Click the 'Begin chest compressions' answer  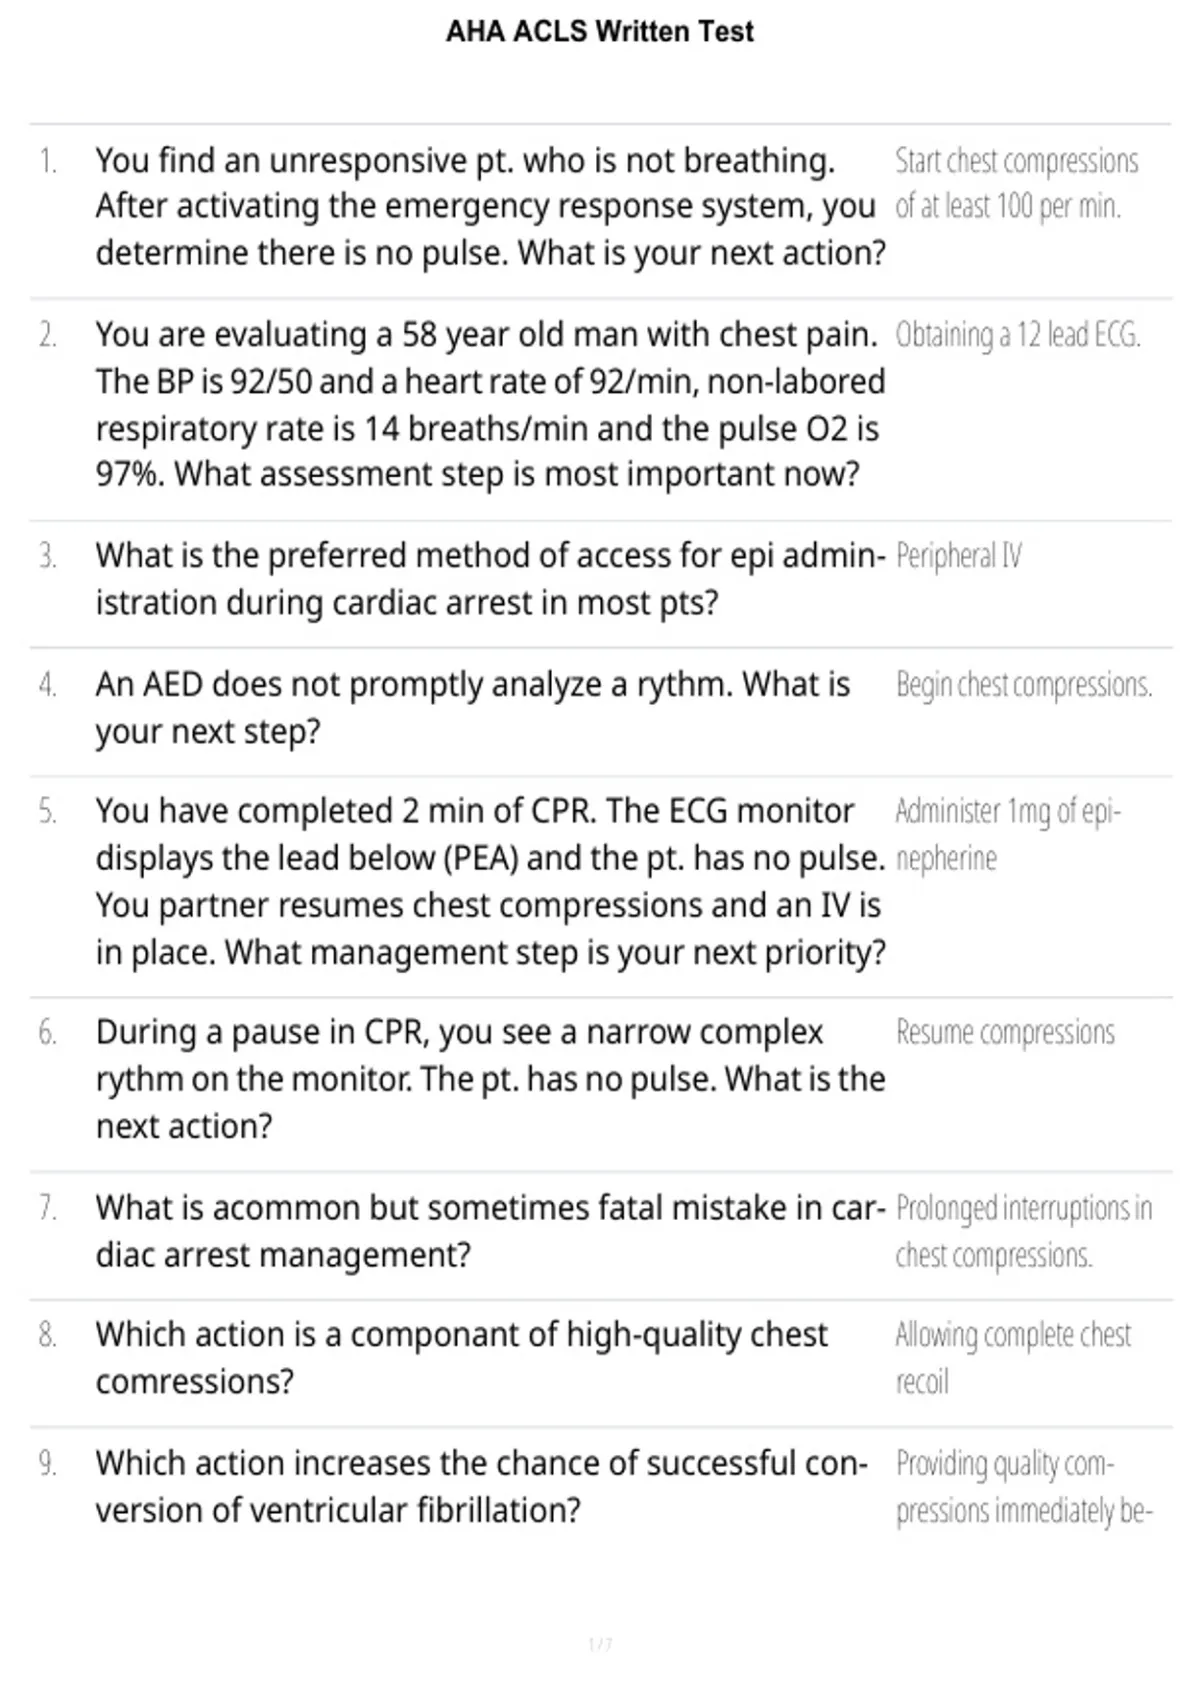click(x=1024, y=685)
